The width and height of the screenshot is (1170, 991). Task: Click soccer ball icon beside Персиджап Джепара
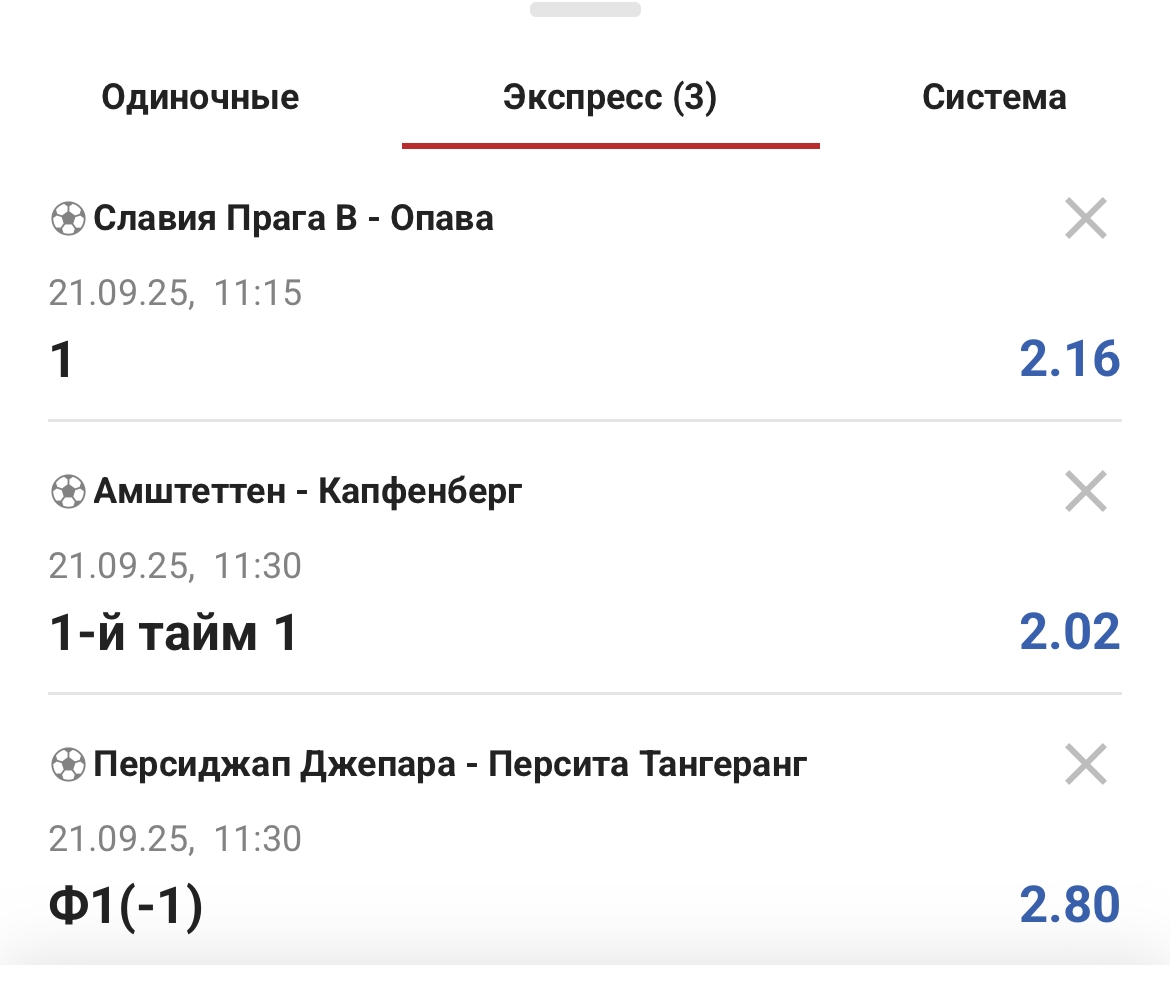68,765
